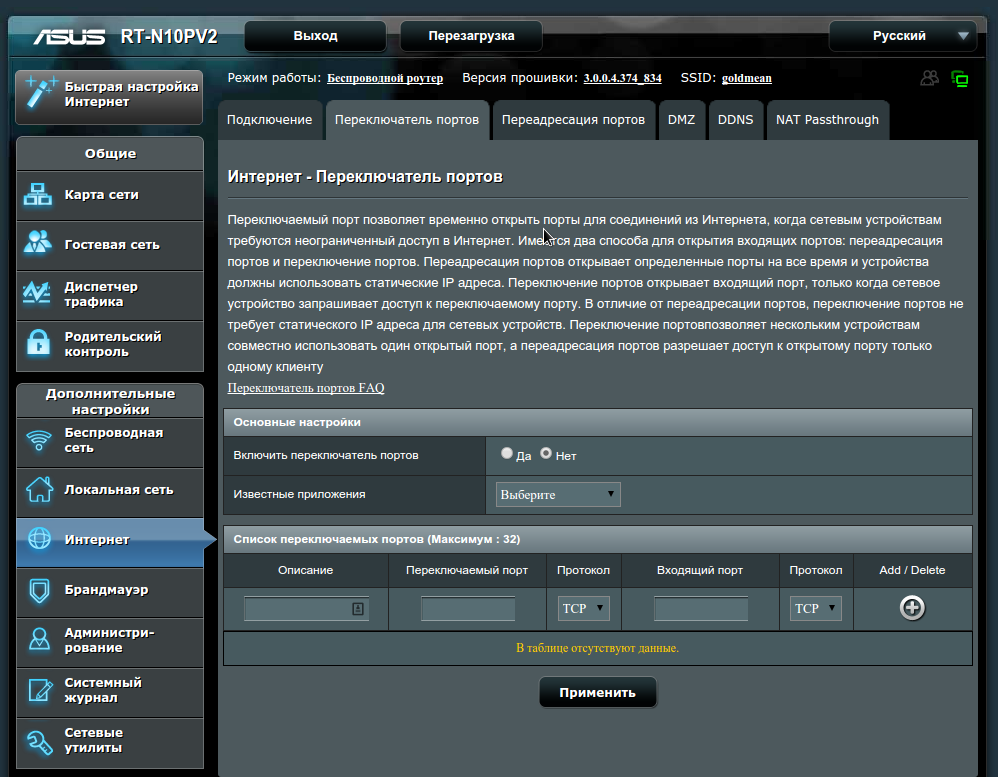This screenshot has width=998, height=777.
Task: Click the Guest Network people icon
Action: pos(39,244)
